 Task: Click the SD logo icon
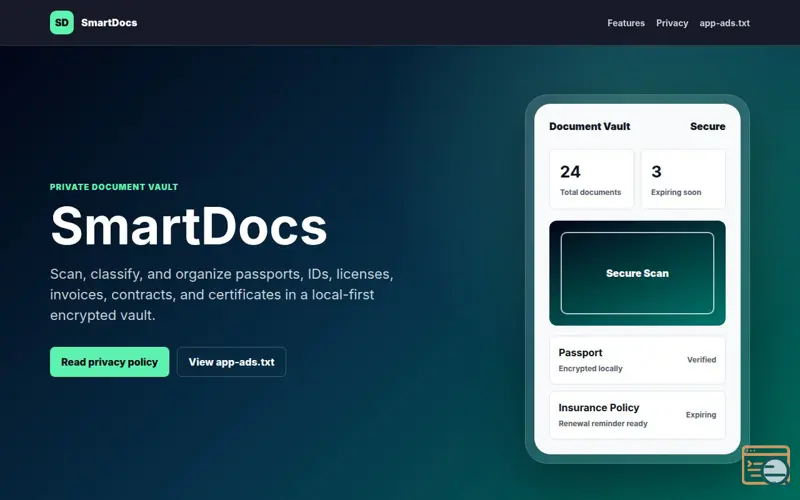pyautogui.click(x=62, y=22)
